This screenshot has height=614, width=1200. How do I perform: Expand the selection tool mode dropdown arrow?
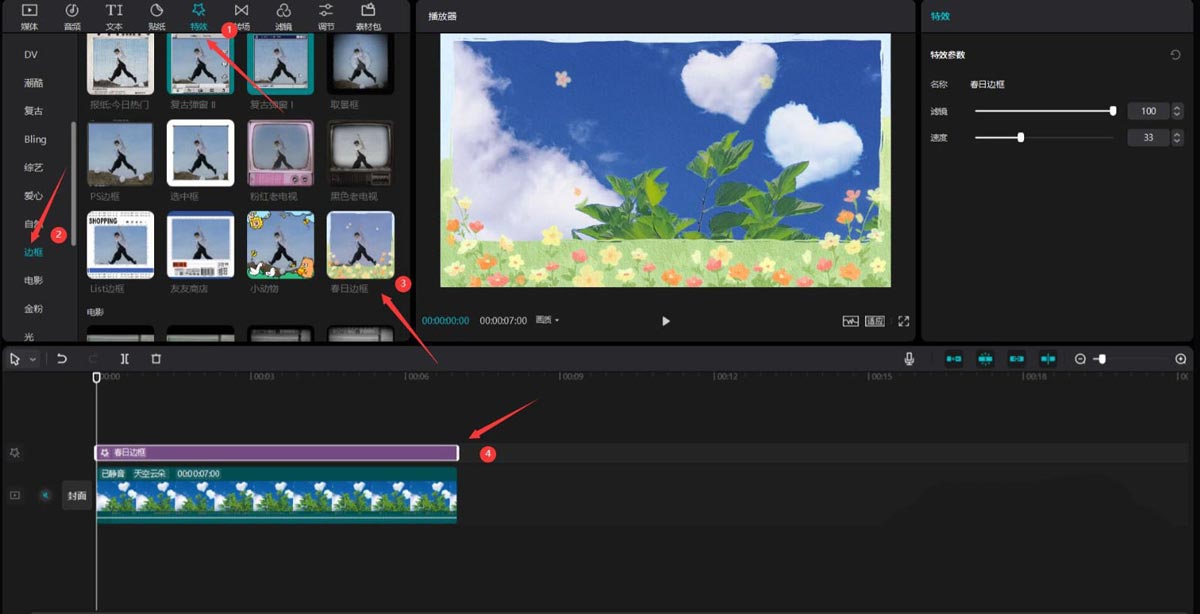tap(33, 359)
